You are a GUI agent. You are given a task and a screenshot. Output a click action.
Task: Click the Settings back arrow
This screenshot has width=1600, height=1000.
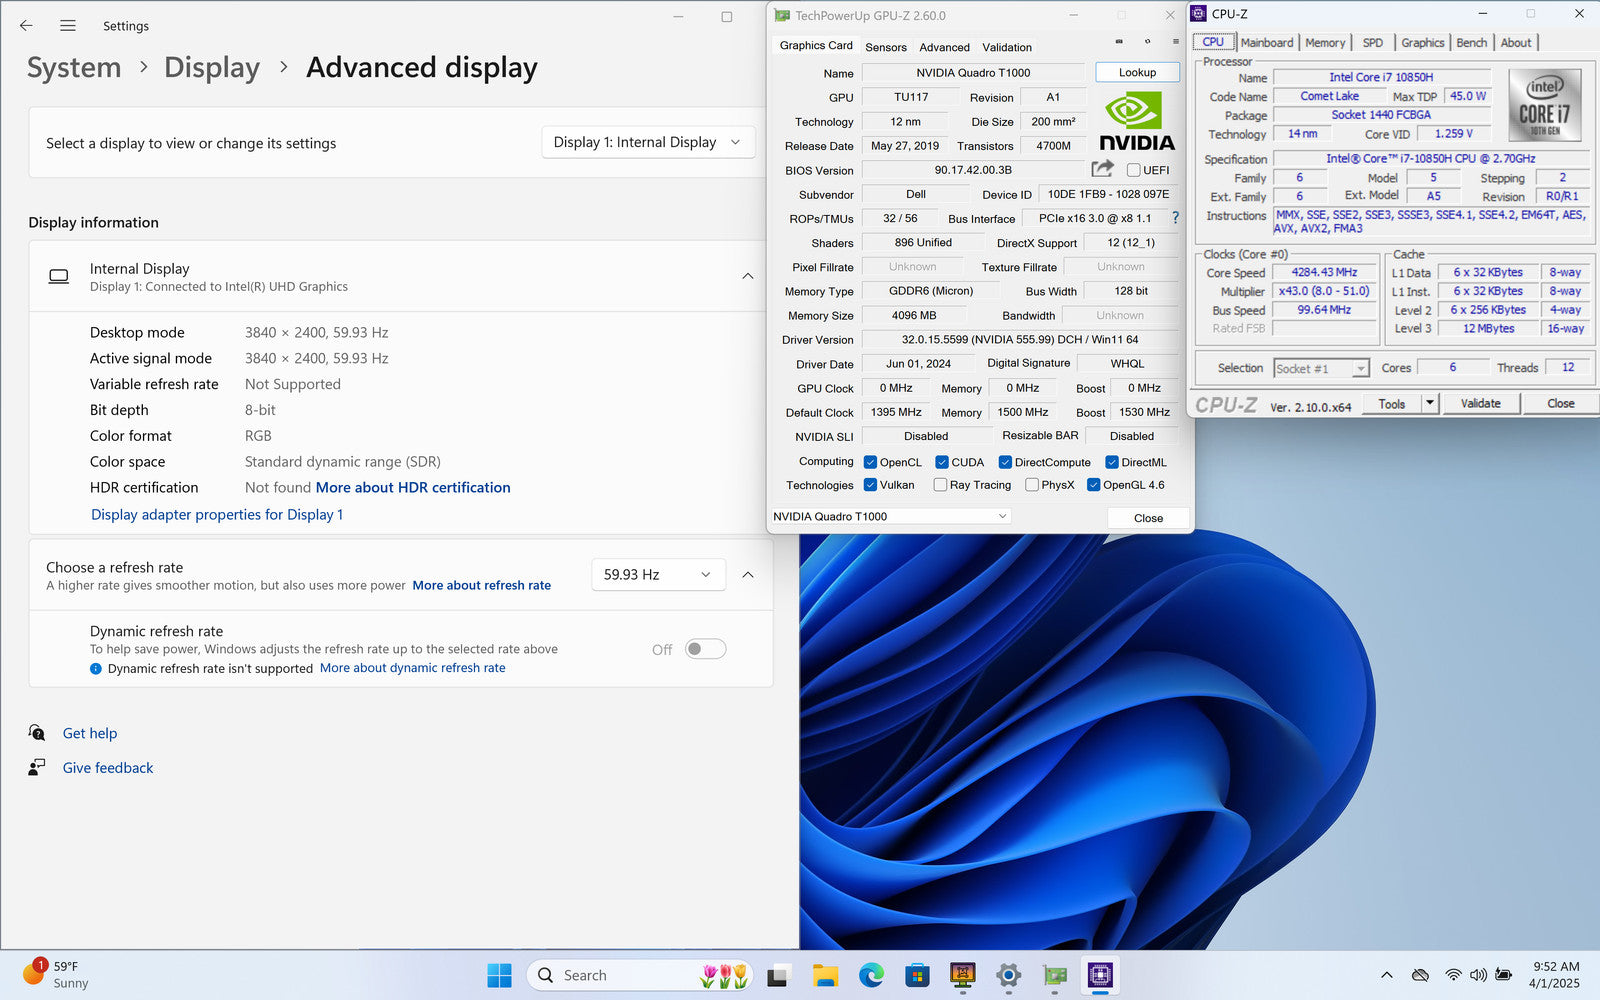27,26
